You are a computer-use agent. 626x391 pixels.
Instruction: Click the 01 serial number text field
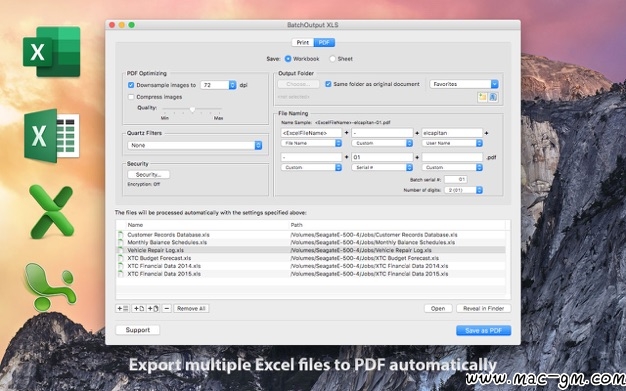[x=382, y=157]
